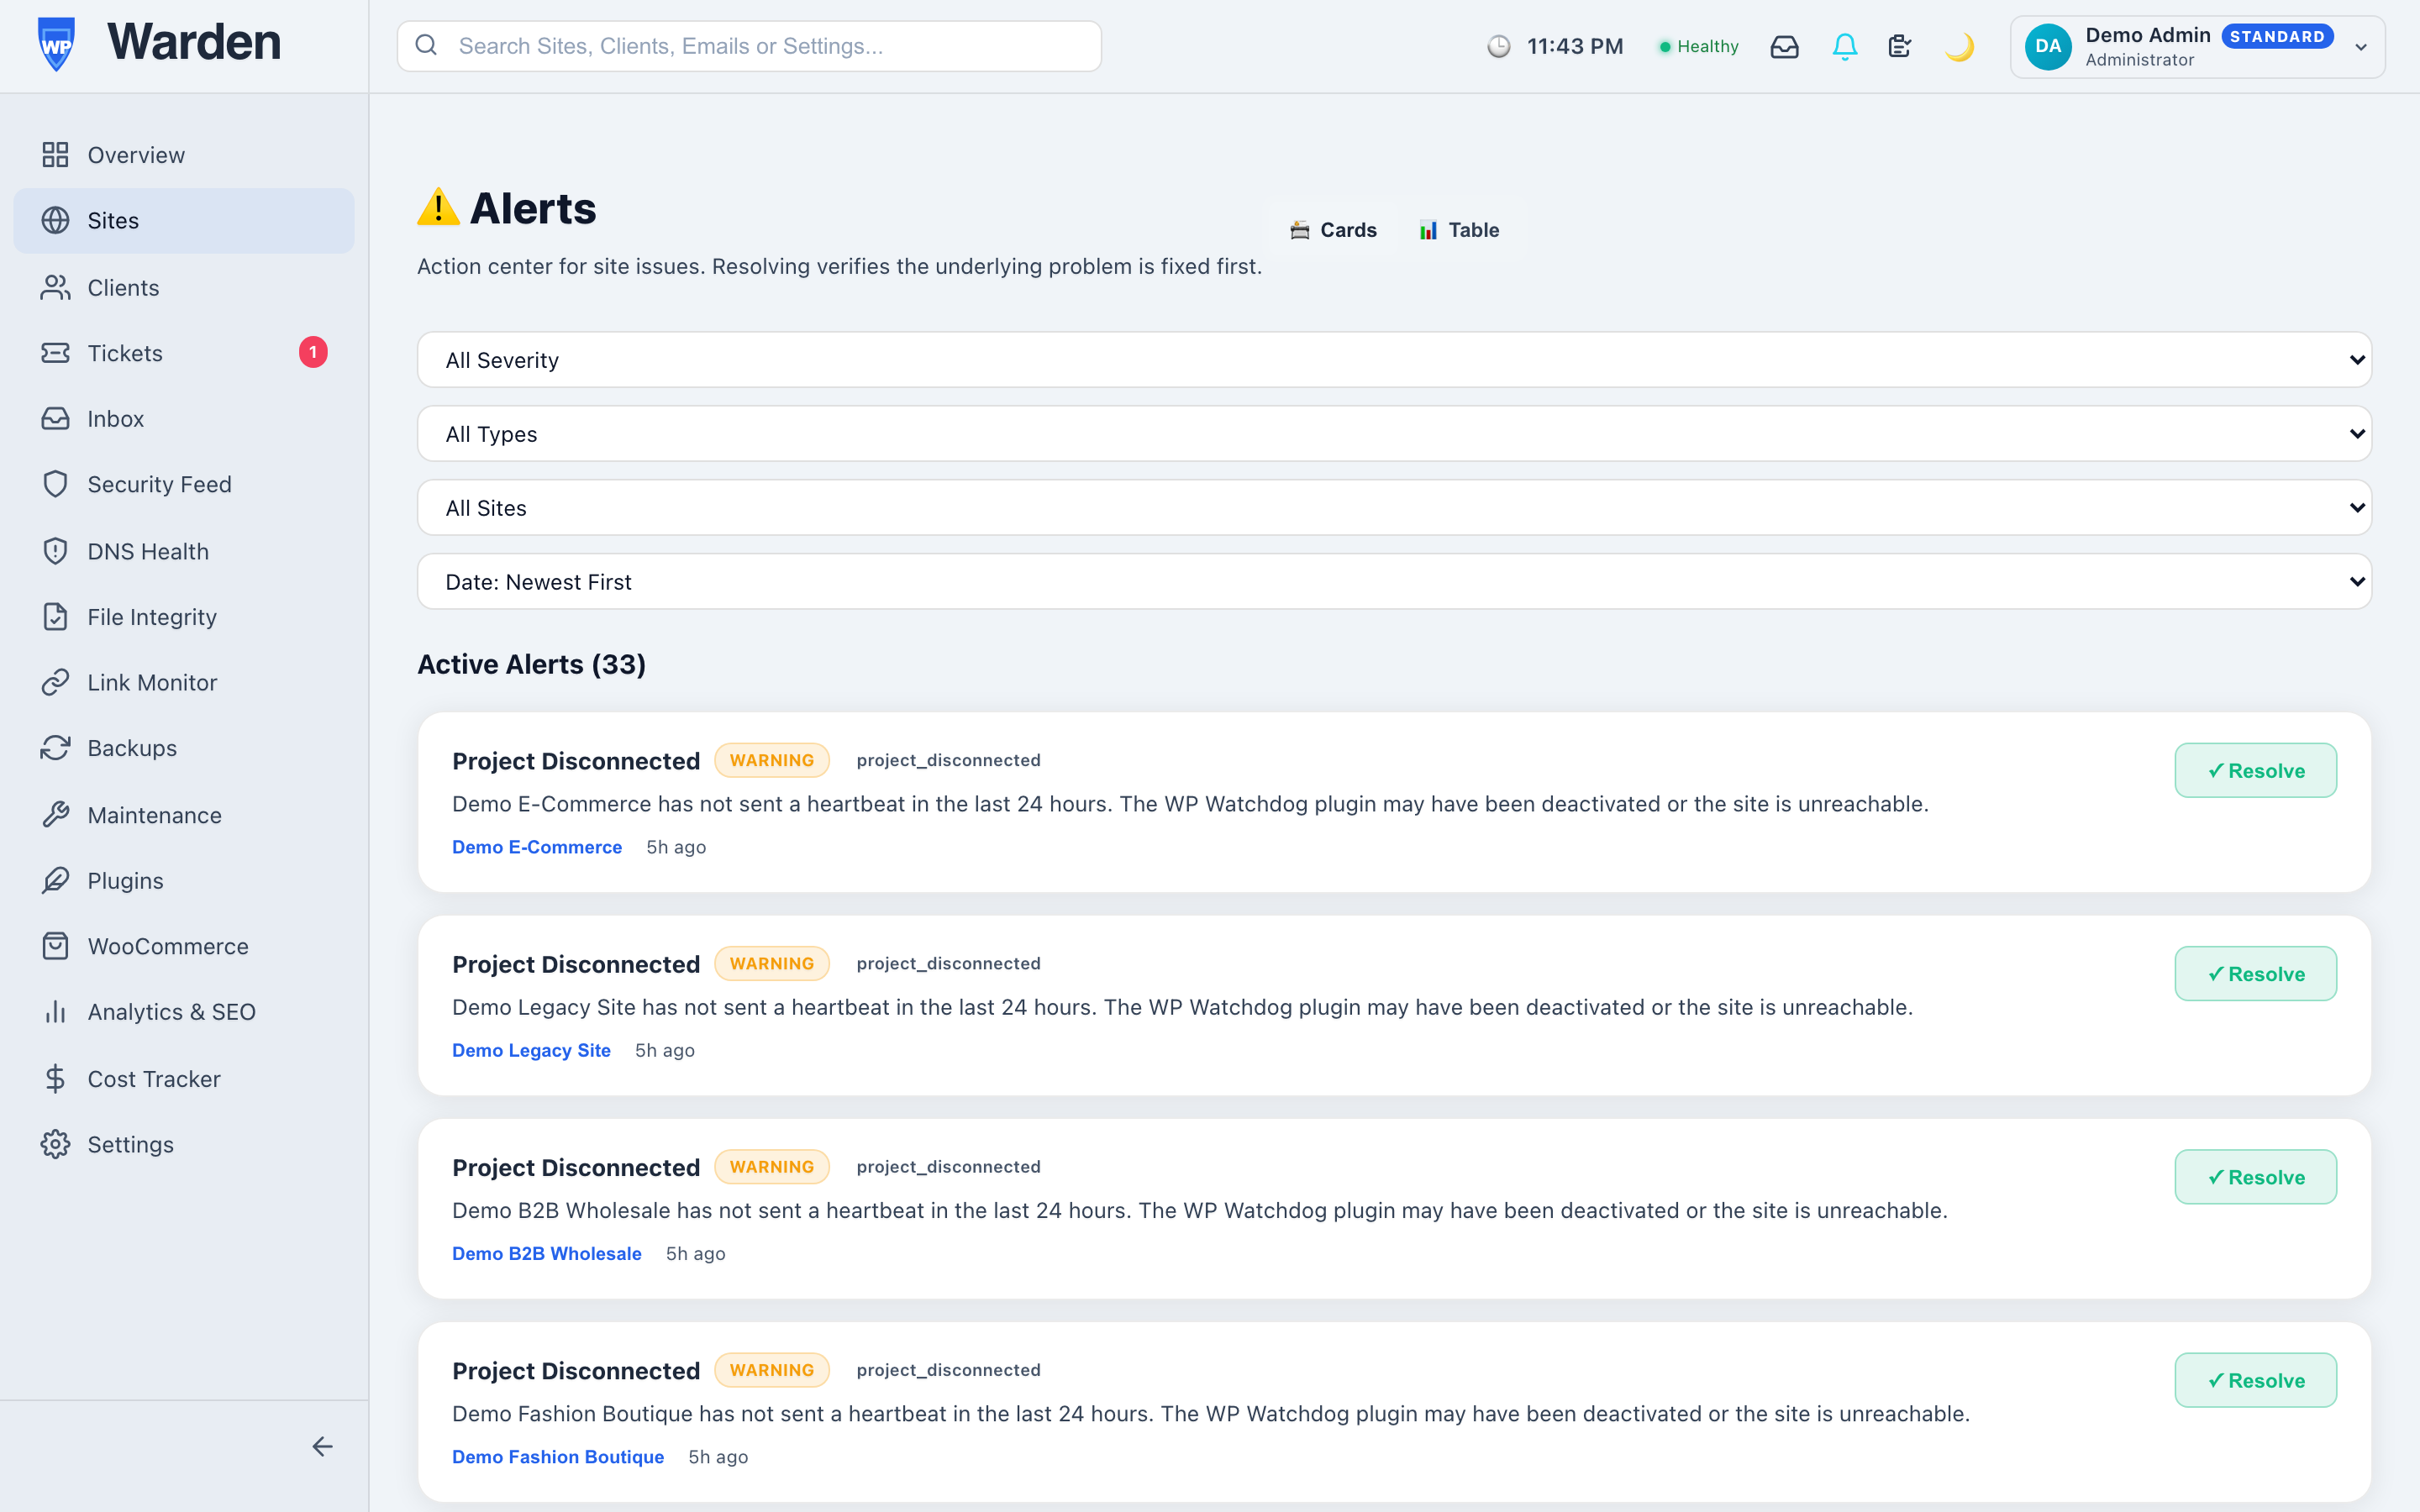The width and height of the screenshot is (2420, 1512).
Task: Open Settings gear icon
Action: pyautogui.click(x=55, y=1144)
